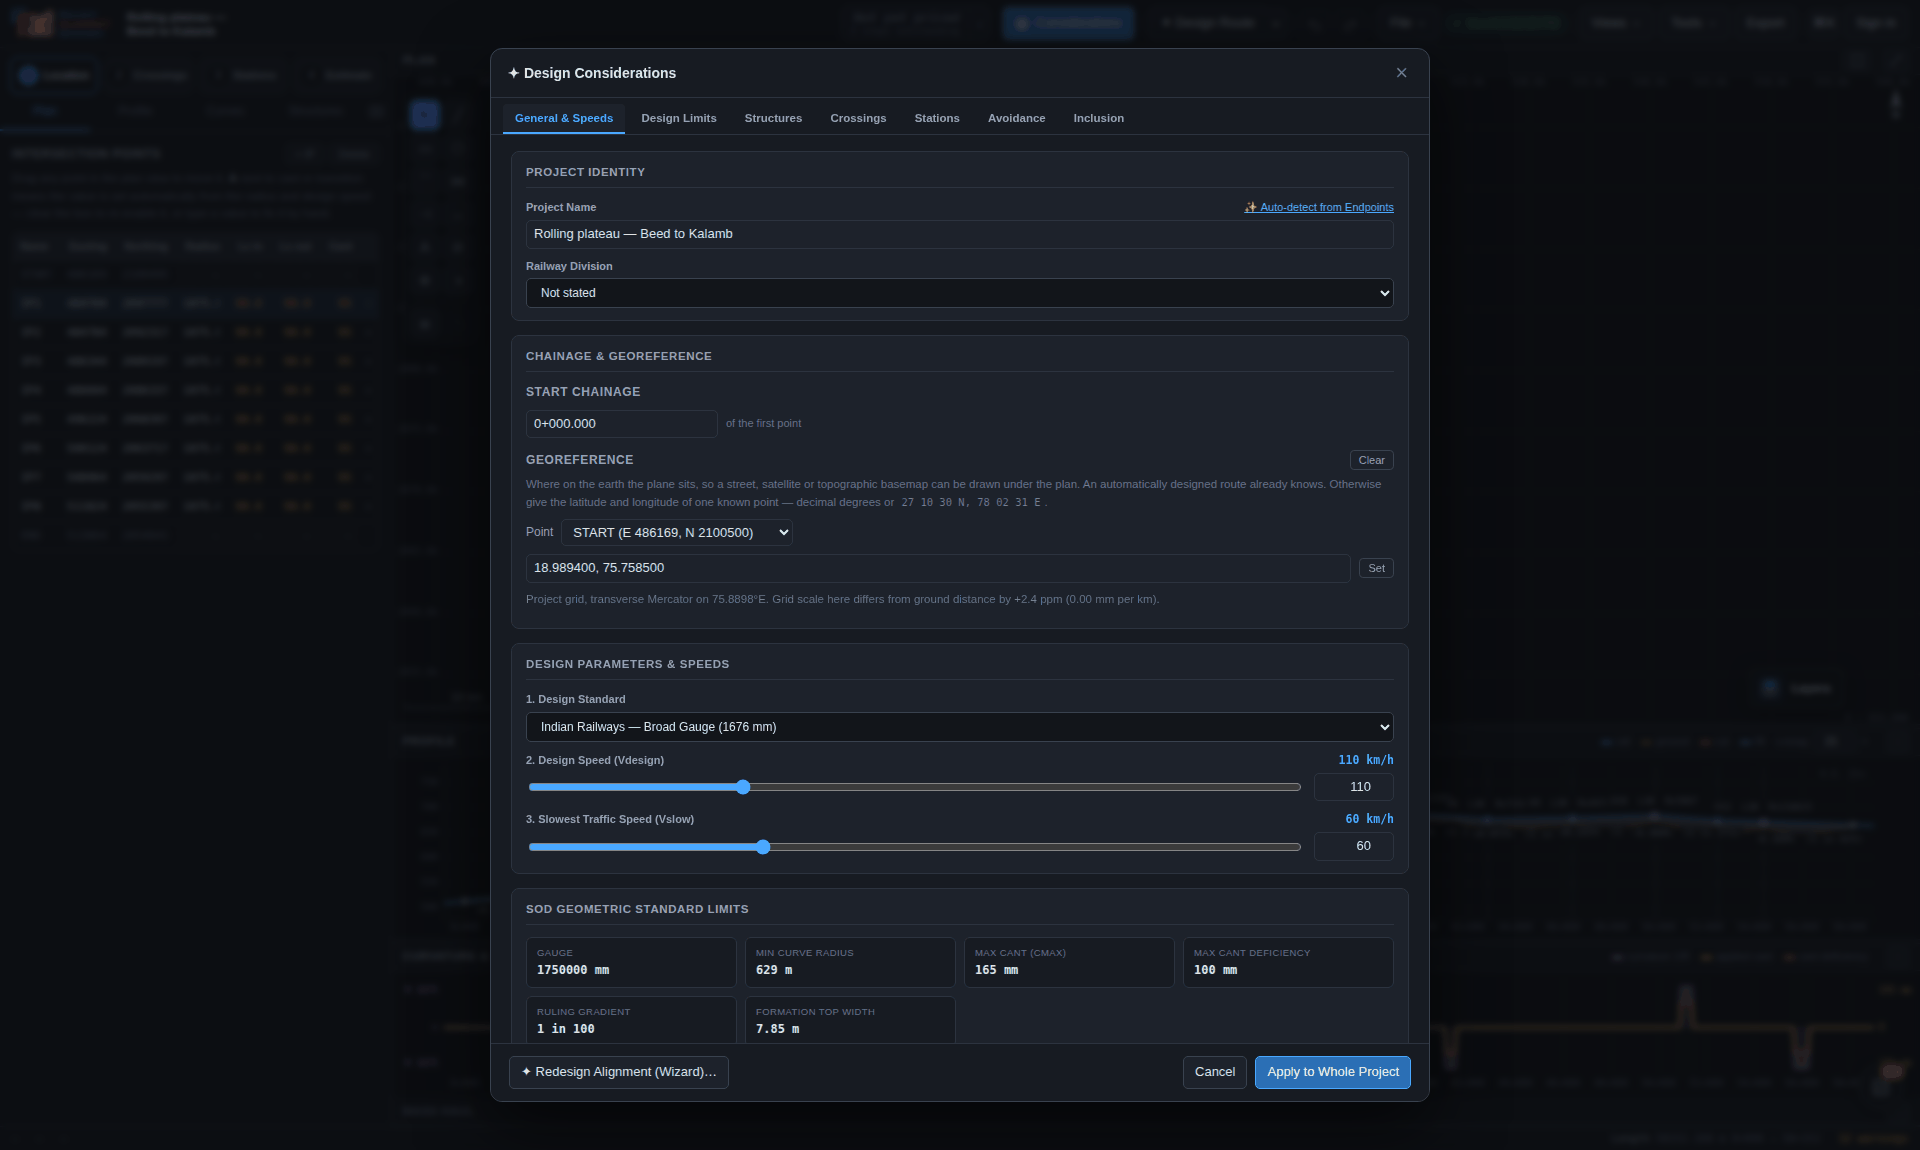Open the Railway Division dropdown
1920x1150 pixels.
click(959, 293)
